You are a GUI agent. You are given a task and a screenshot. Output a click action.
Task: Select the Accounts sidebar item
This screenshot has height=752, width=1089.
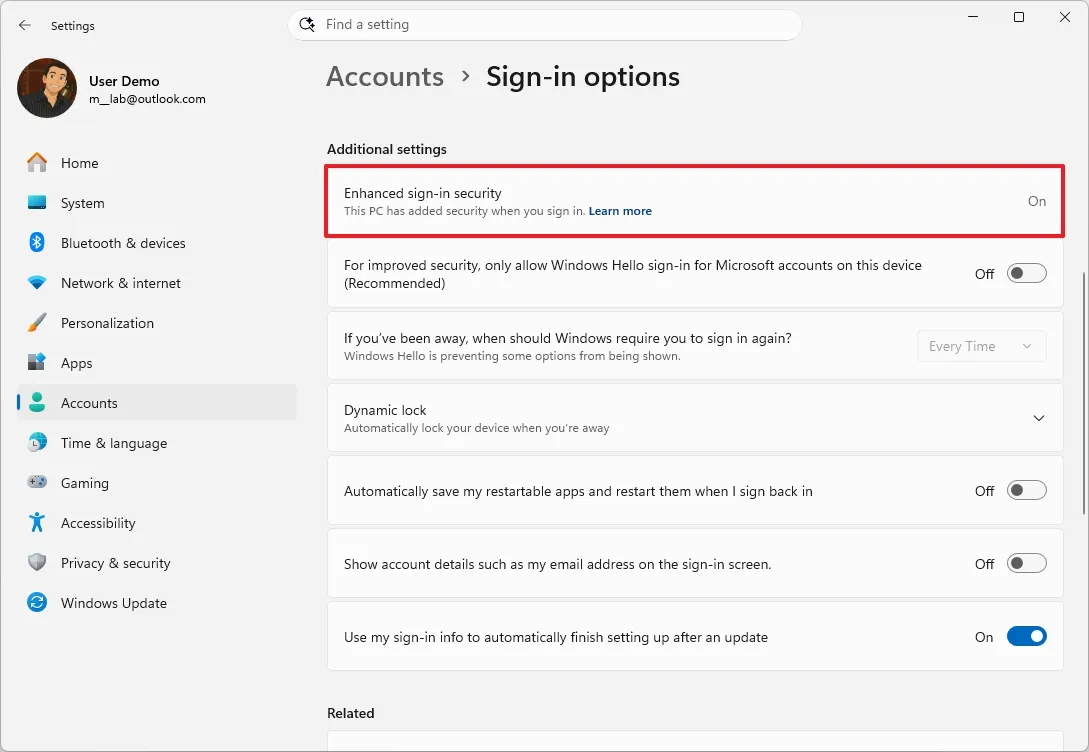pyautogui.click(x=157, y=403)
